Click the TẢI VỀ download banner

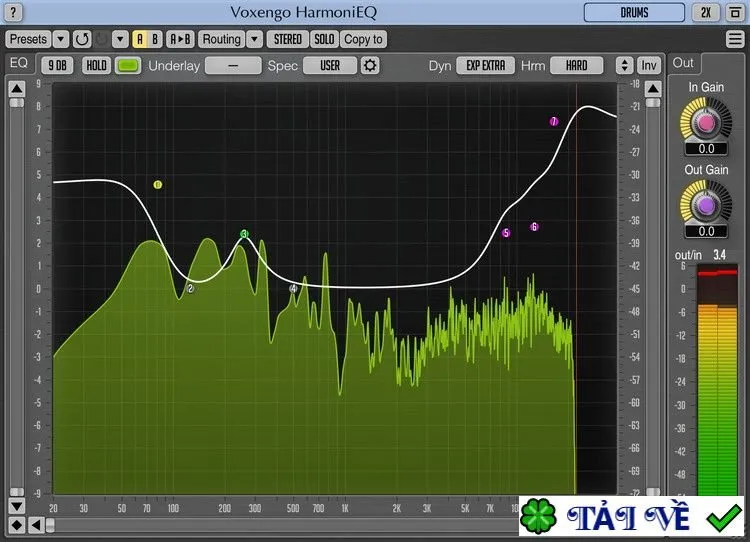point(631,516)
